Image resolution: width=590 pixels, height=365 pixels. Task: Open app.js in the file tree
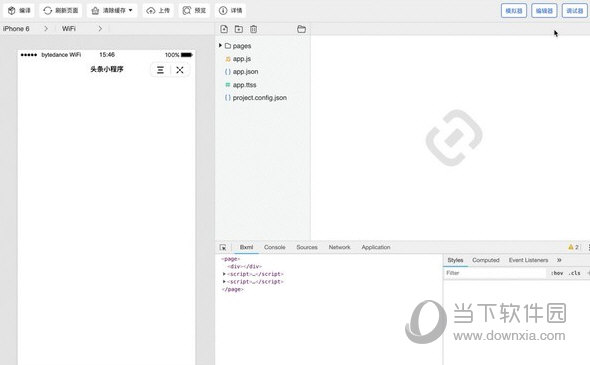tap(242, 59)
